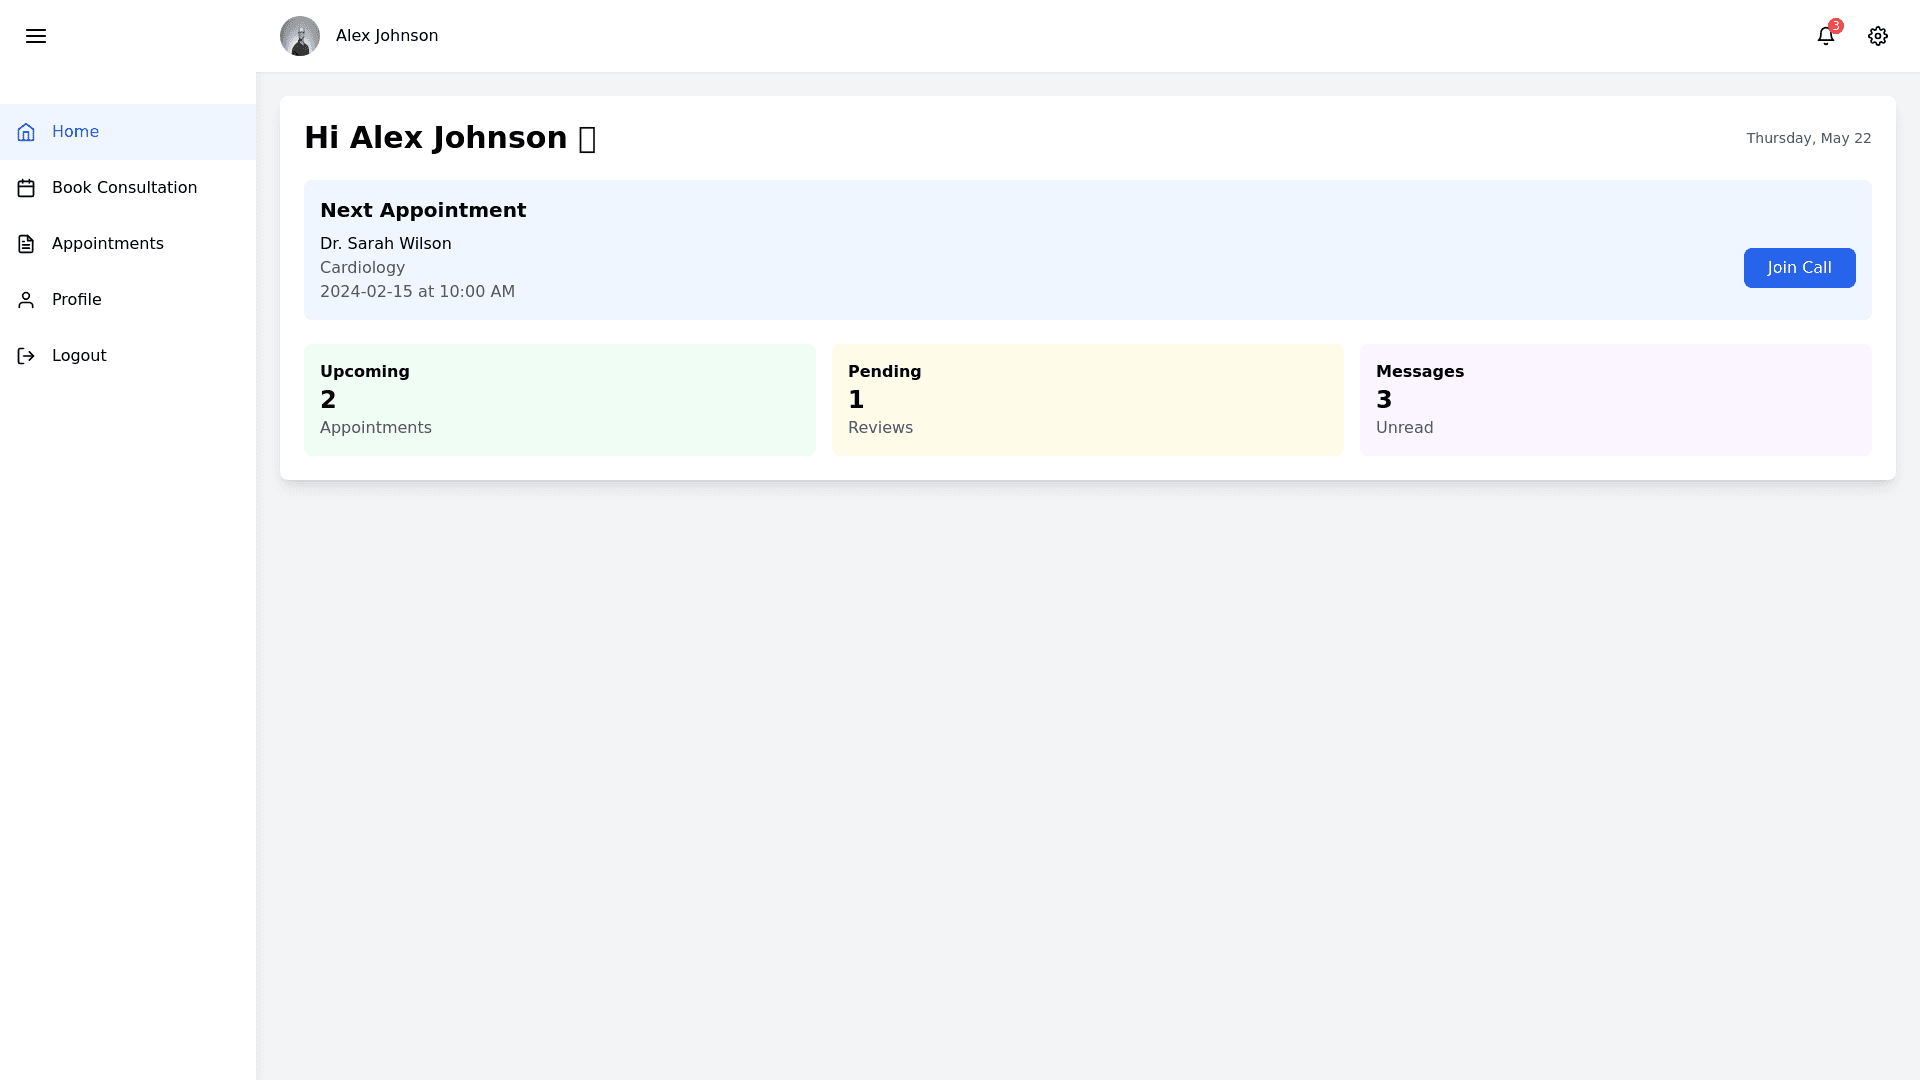The width and height of the screenshot is (1920, 1080).
Task: Open the Pending Reviews card
Action: coord(1088,400)
